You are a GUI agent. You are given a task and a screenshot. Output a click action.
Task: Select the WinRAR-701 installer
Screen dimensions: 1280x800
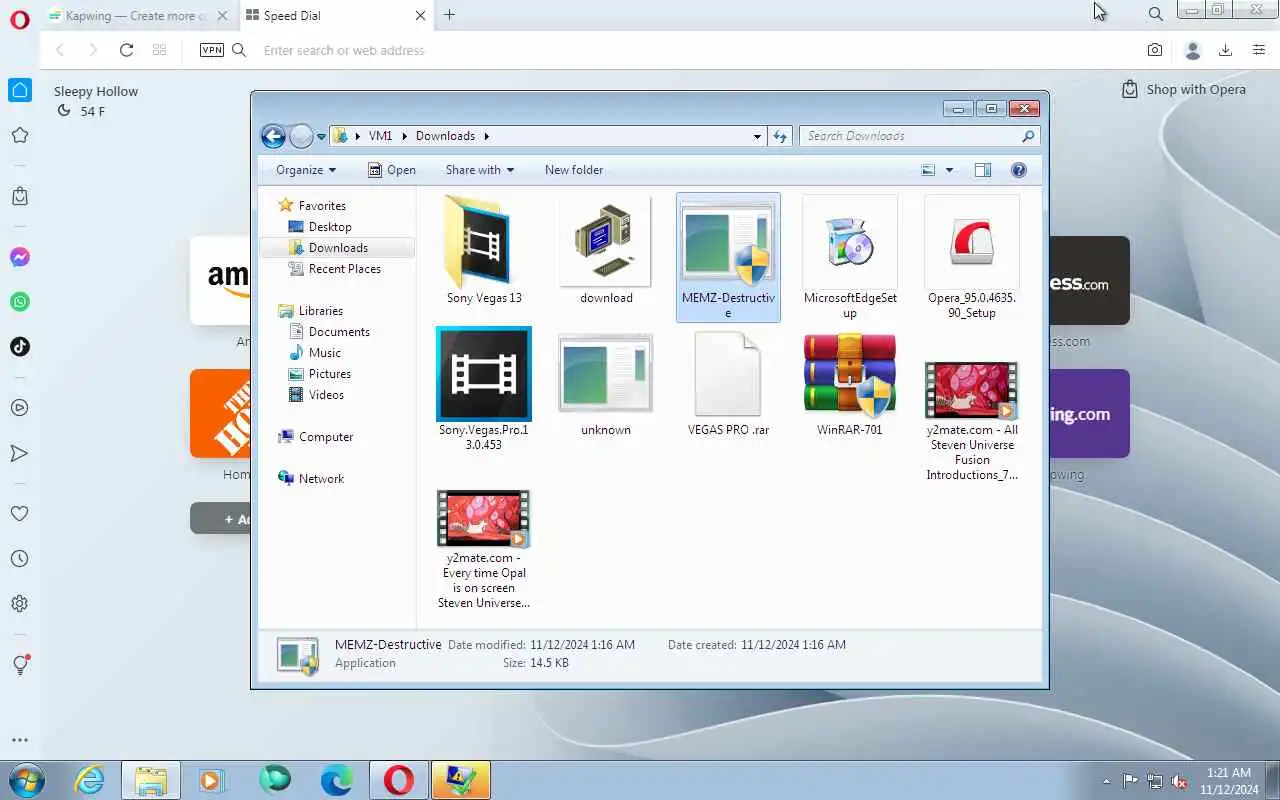click(850, 384)
